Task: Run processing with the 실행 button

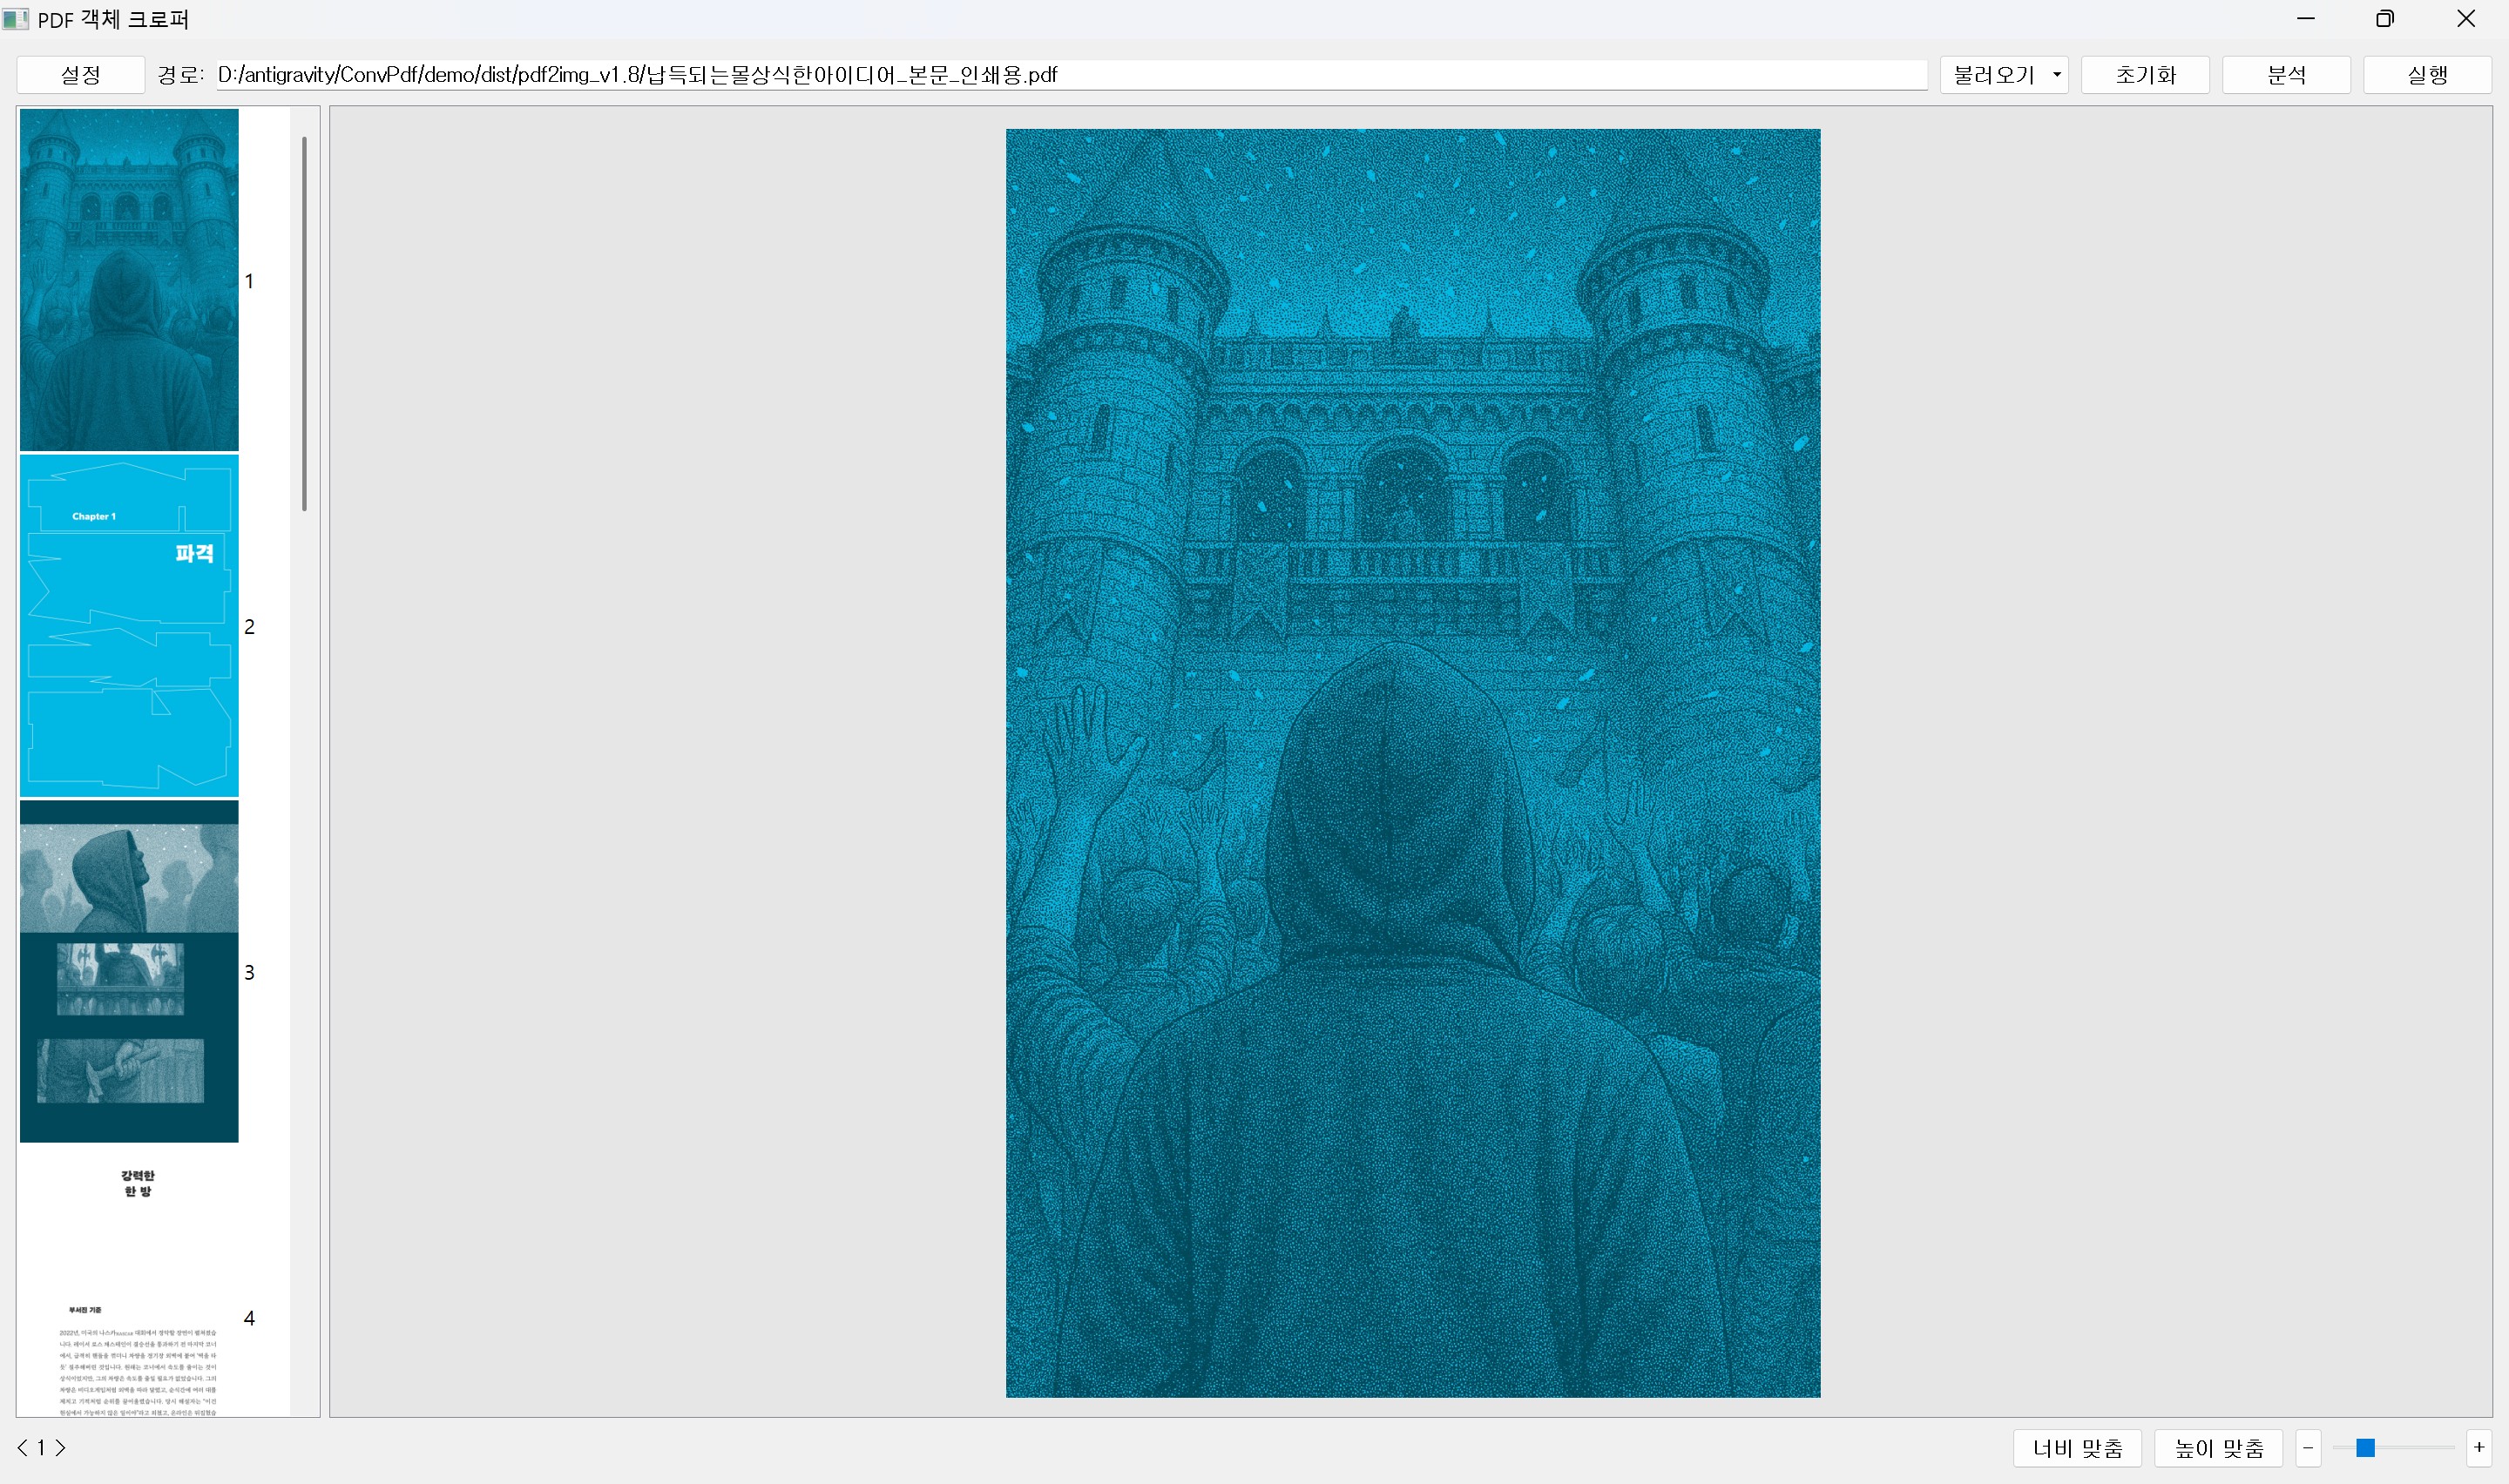Action: (x=2426, y=75)
